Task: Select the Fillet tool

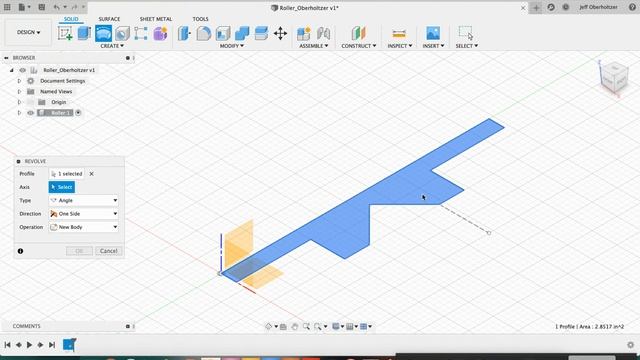Action: click(203, 33)
